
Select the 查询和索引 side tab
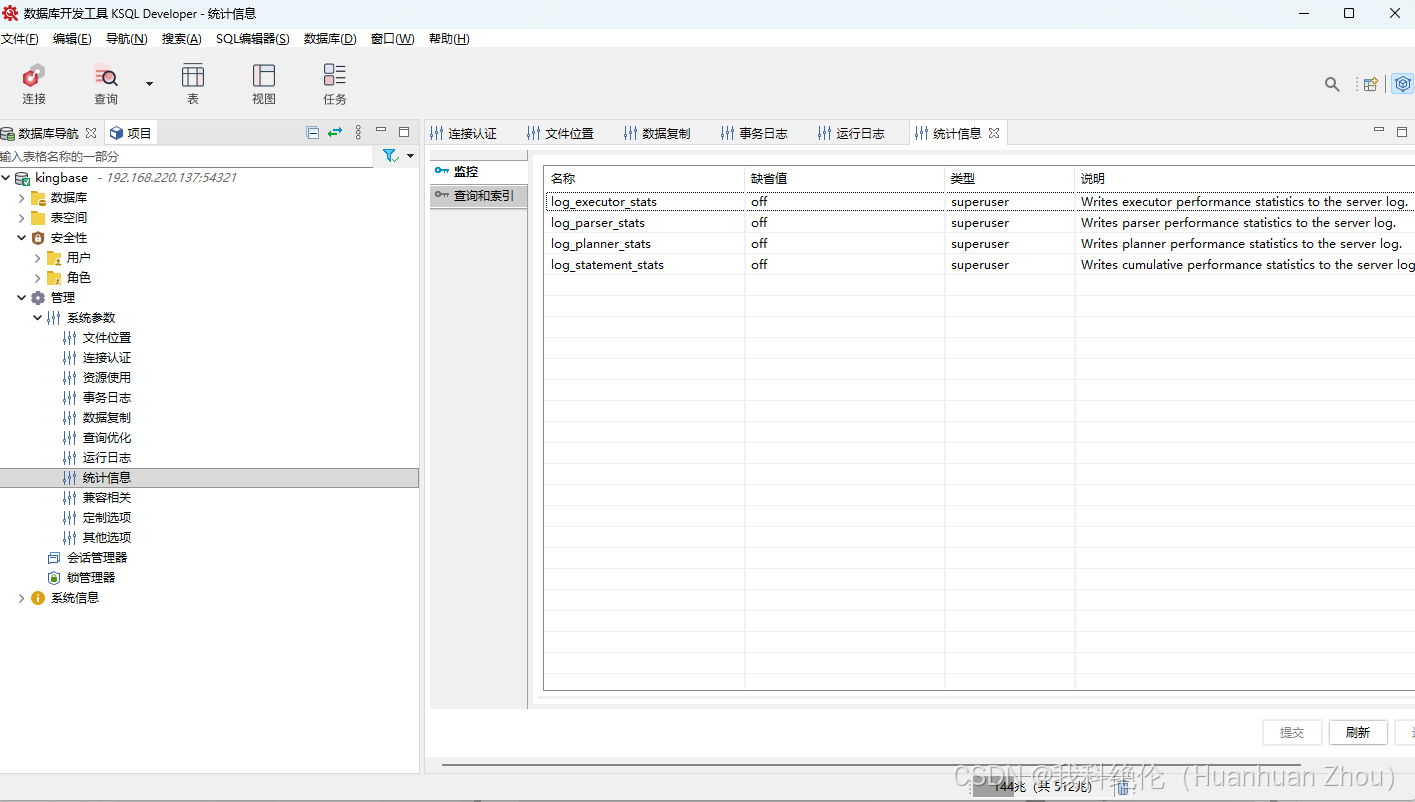[x=478, y=196]
